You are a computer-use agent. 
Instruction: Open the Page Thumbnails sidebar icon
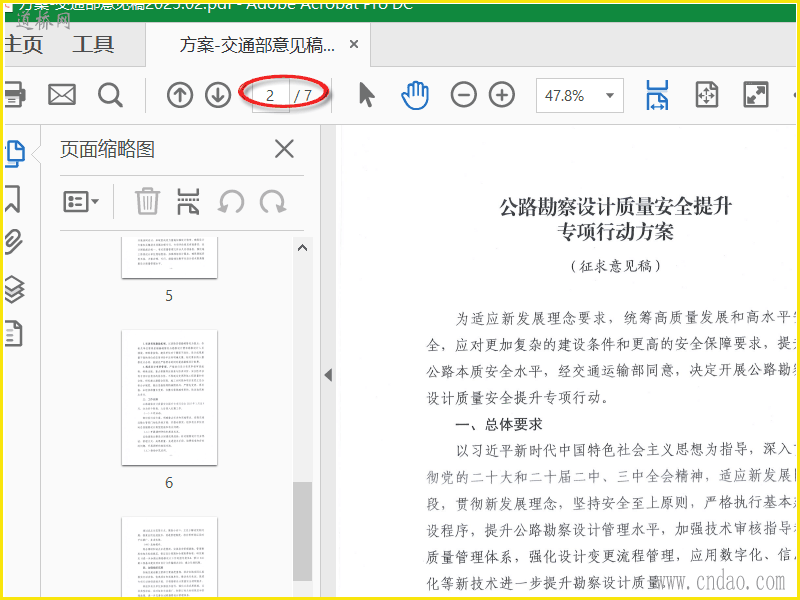coord(15,154)
